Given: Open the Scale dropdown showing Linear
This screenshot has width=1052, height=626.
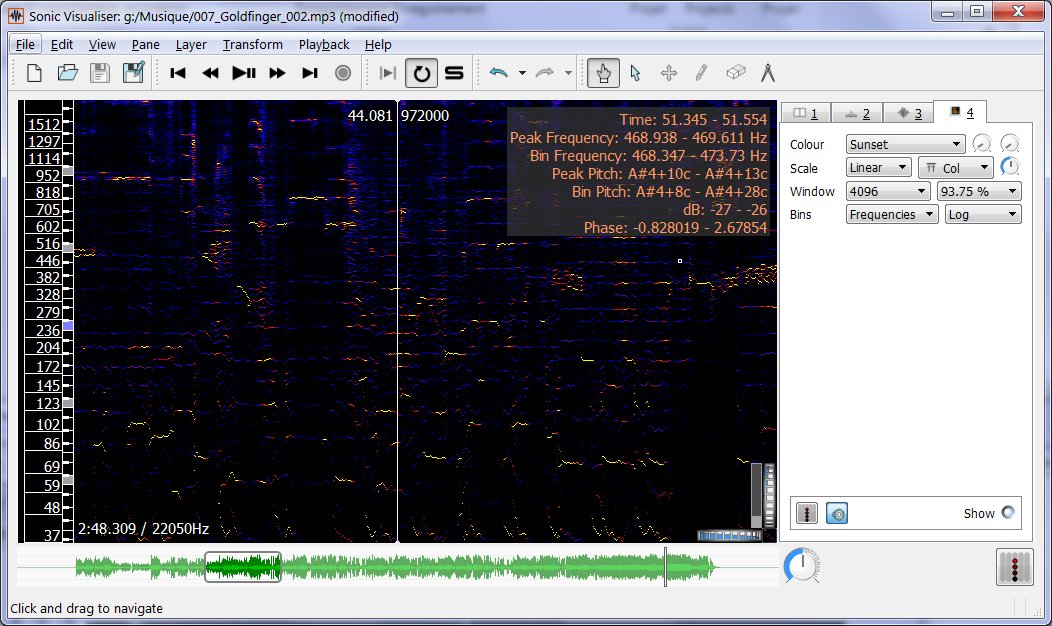Looking at the screenshot, I should point(878,168).
